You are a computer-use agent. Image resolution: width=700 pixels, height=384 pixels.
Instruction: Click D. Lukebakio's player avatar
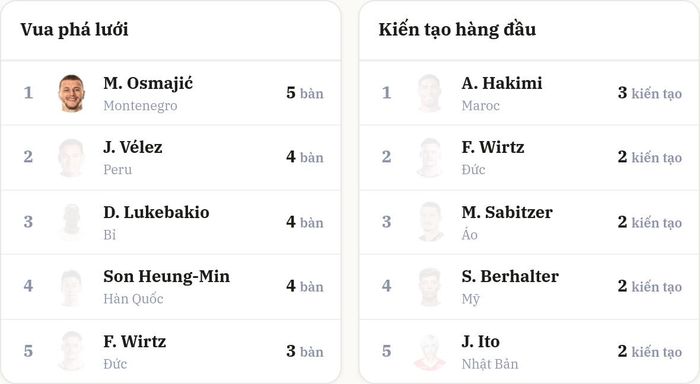(x=71, y=222)
